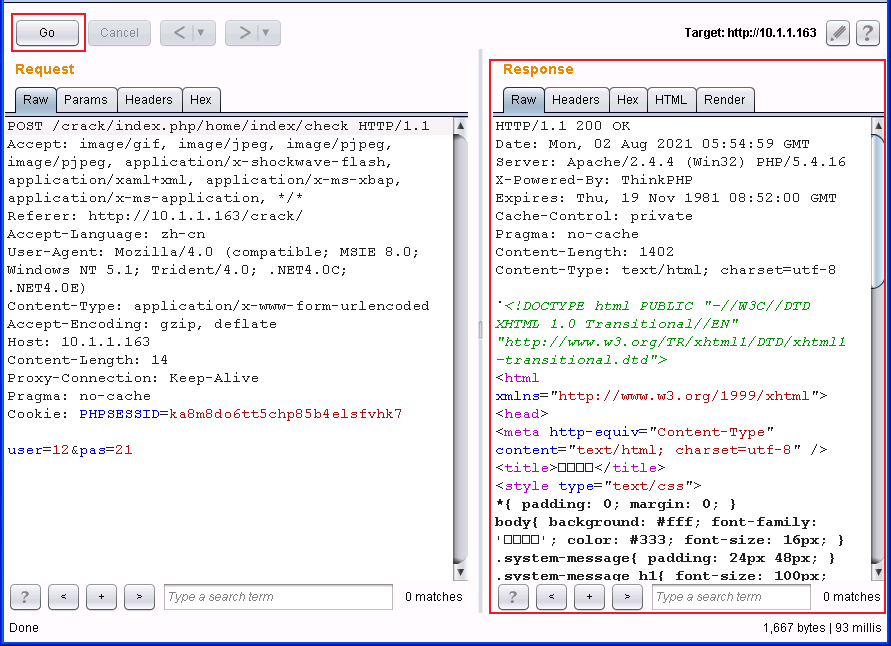
Task: Click the 1,667 bytes | 93 millis status
Action: click(x=822, y=628)
